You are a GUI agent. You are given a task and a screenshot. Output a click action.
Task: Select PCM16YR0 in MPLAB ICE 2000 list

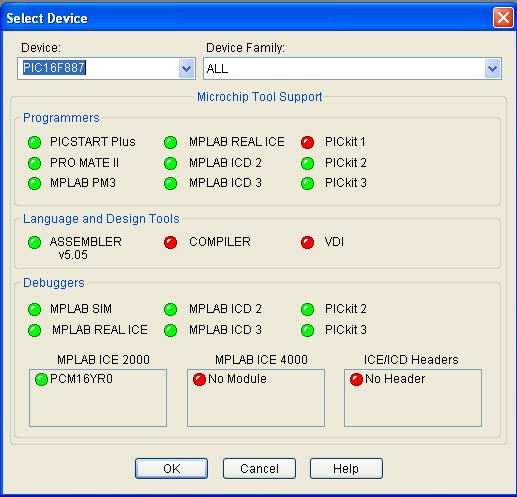(x=81, y=379)
